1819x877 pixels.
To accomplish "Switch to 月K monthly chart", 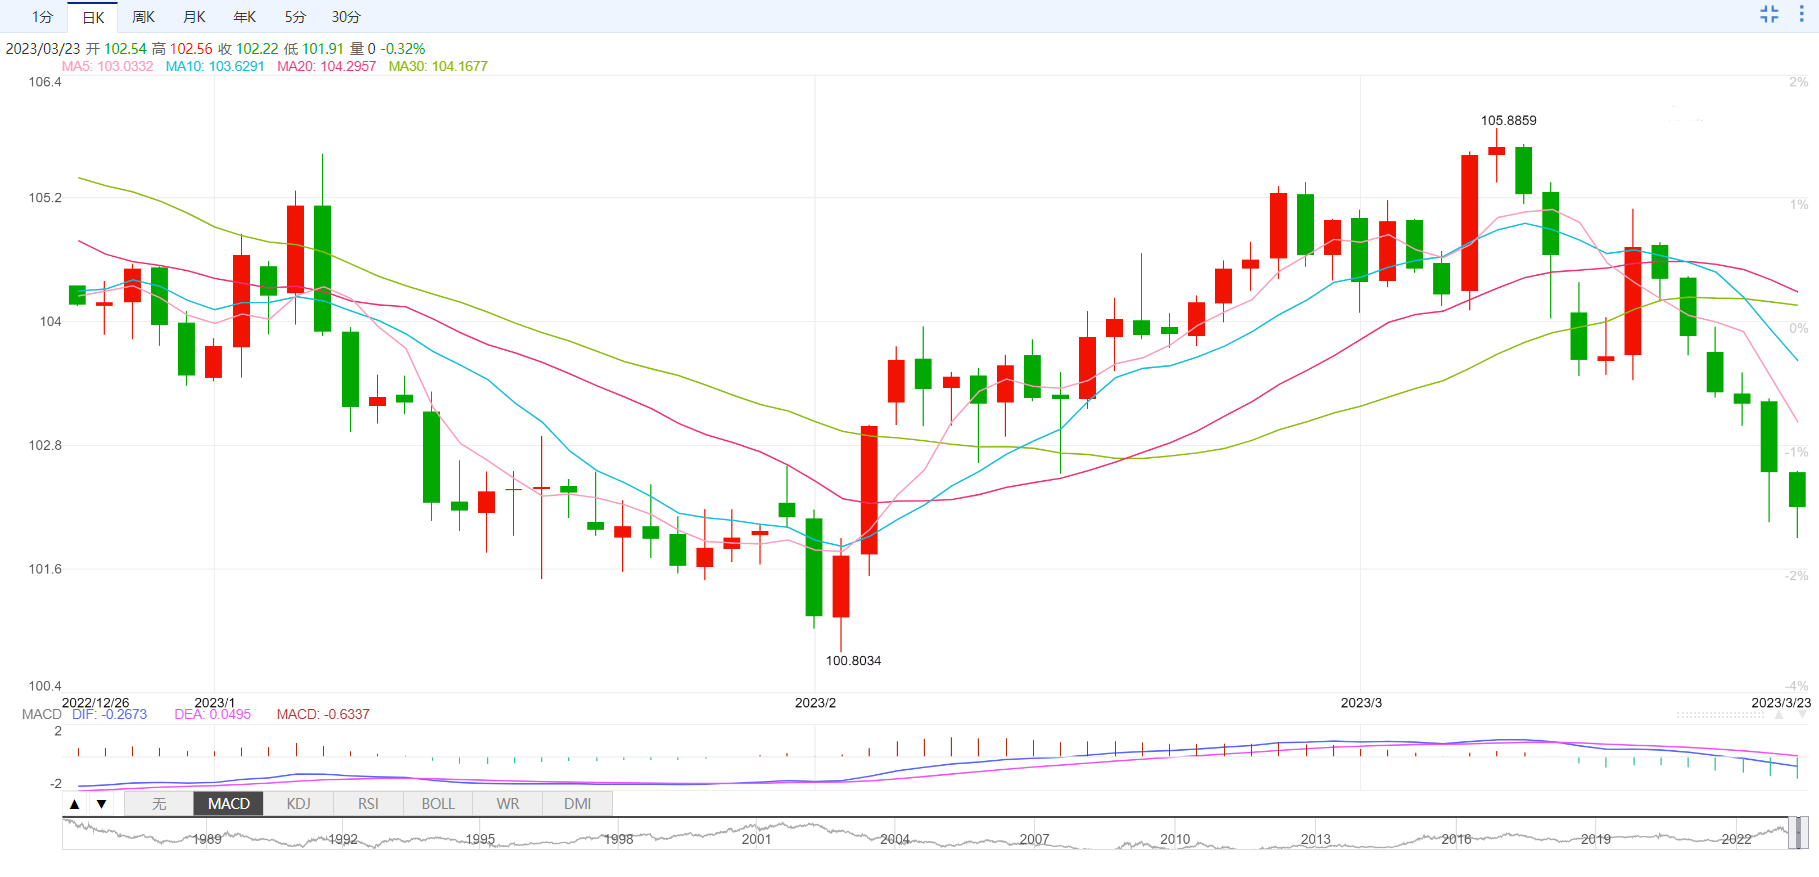I will click(194, 17).
